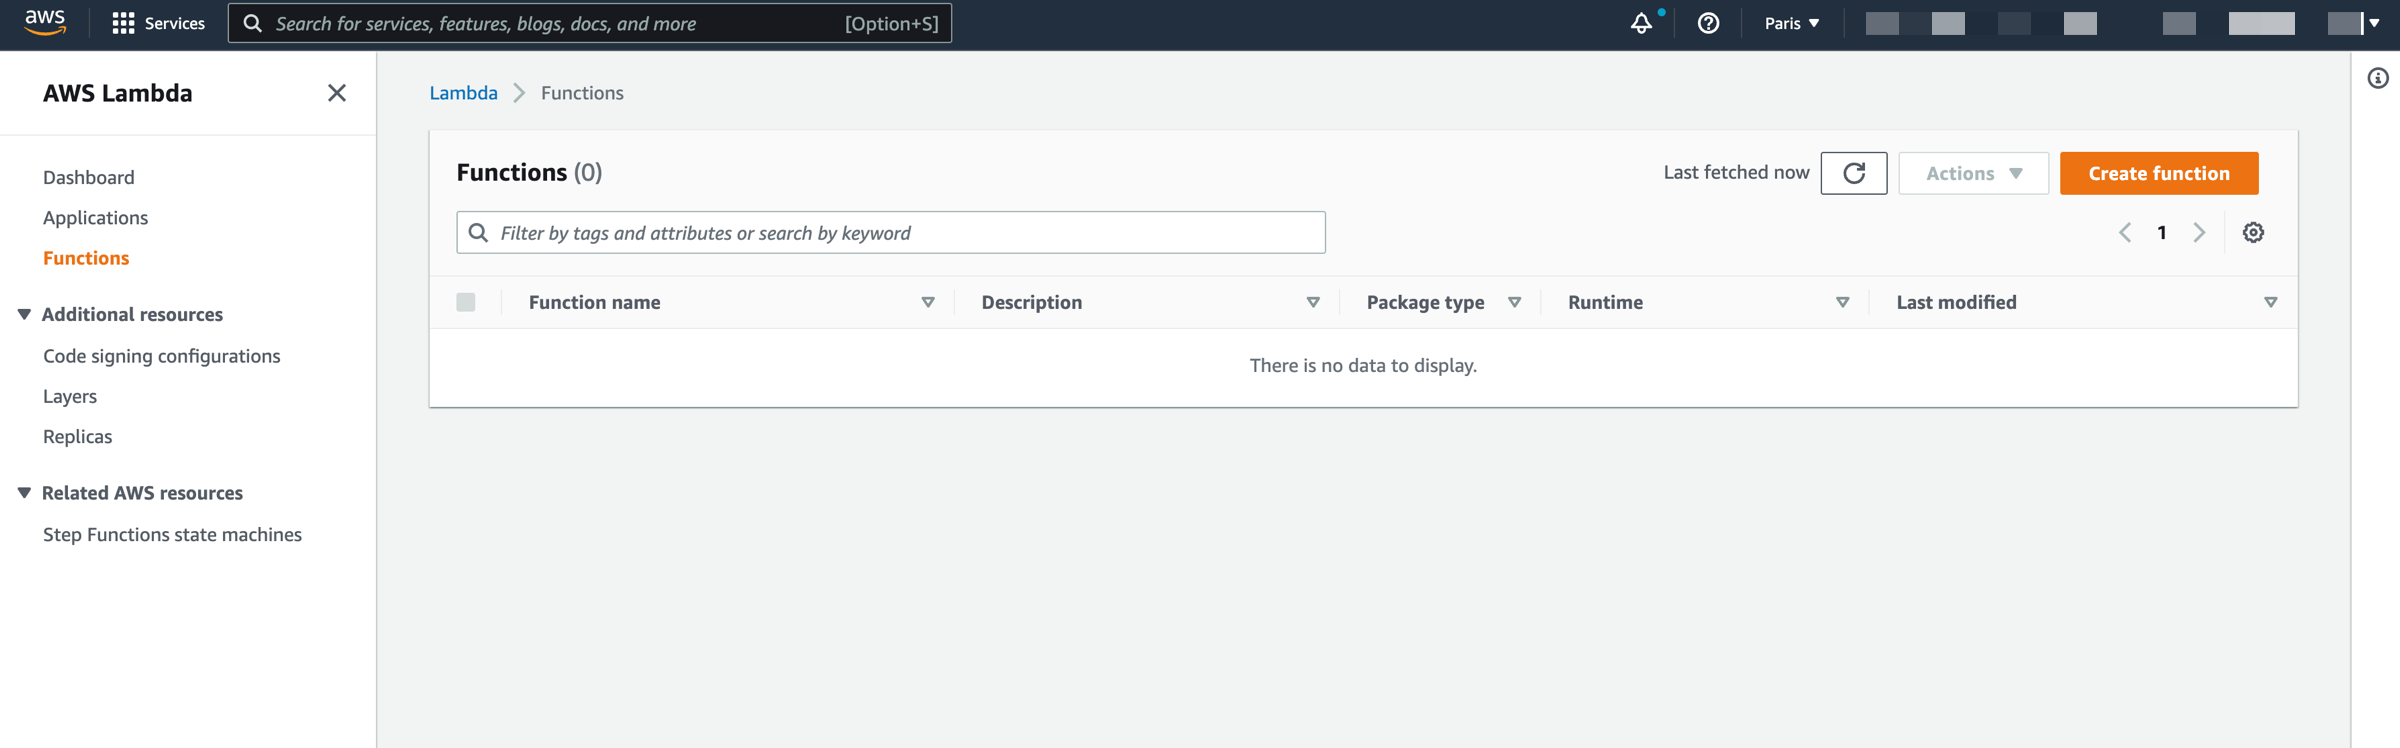This screenshot has height=748, width=2400.
Task: Open the info panel icon
Action: [2378, 78]
